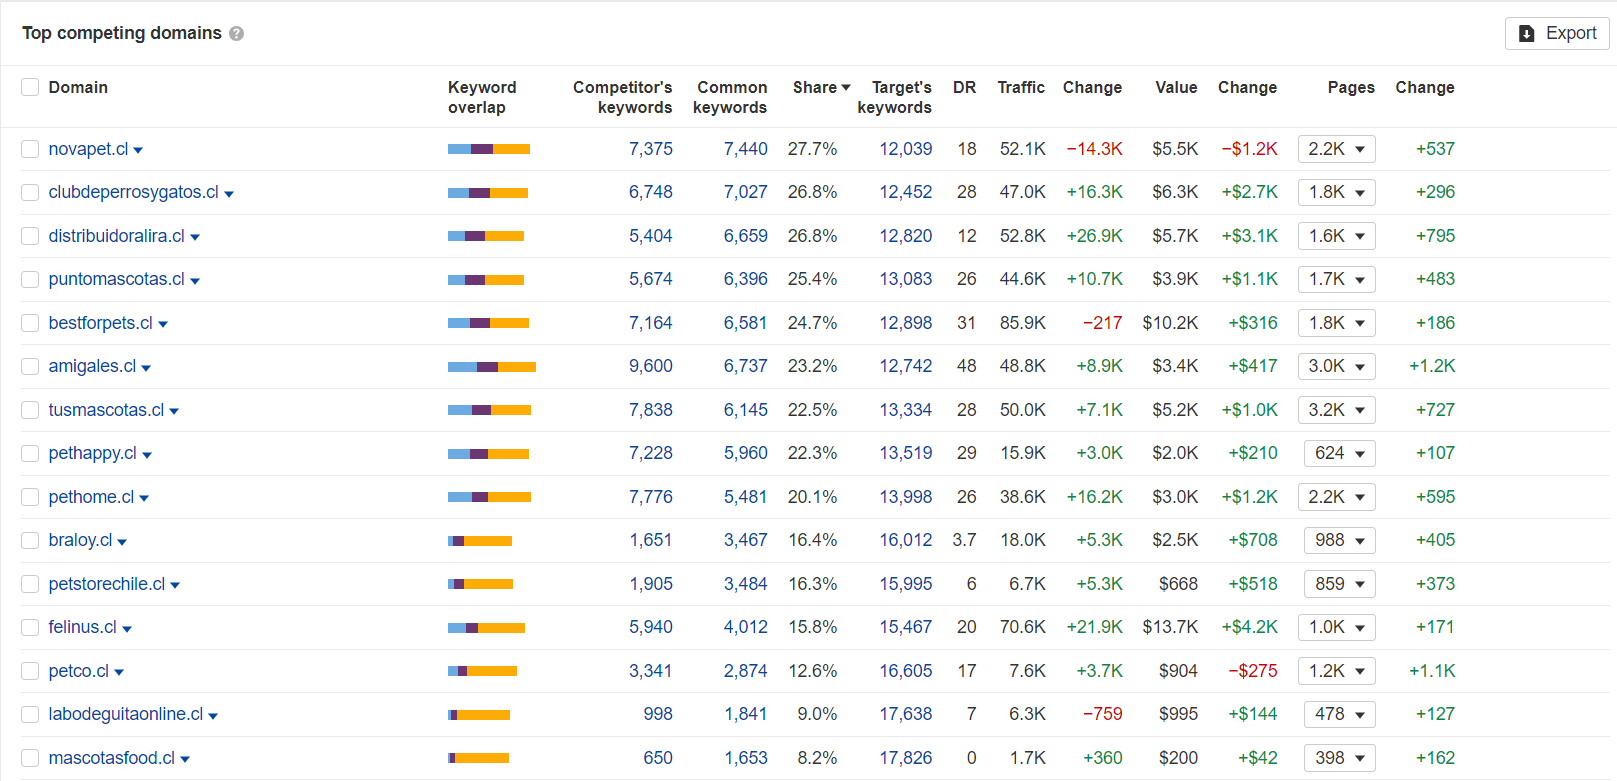Click the help question mark beside Top competing domains
This screenshot has width=1617, height=781.
pyautogui.click(x=236, y=33)
